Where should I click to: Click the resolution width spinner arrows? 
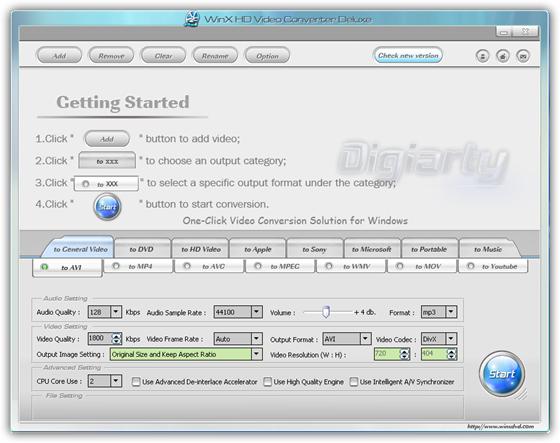click(x=404, y=354)
